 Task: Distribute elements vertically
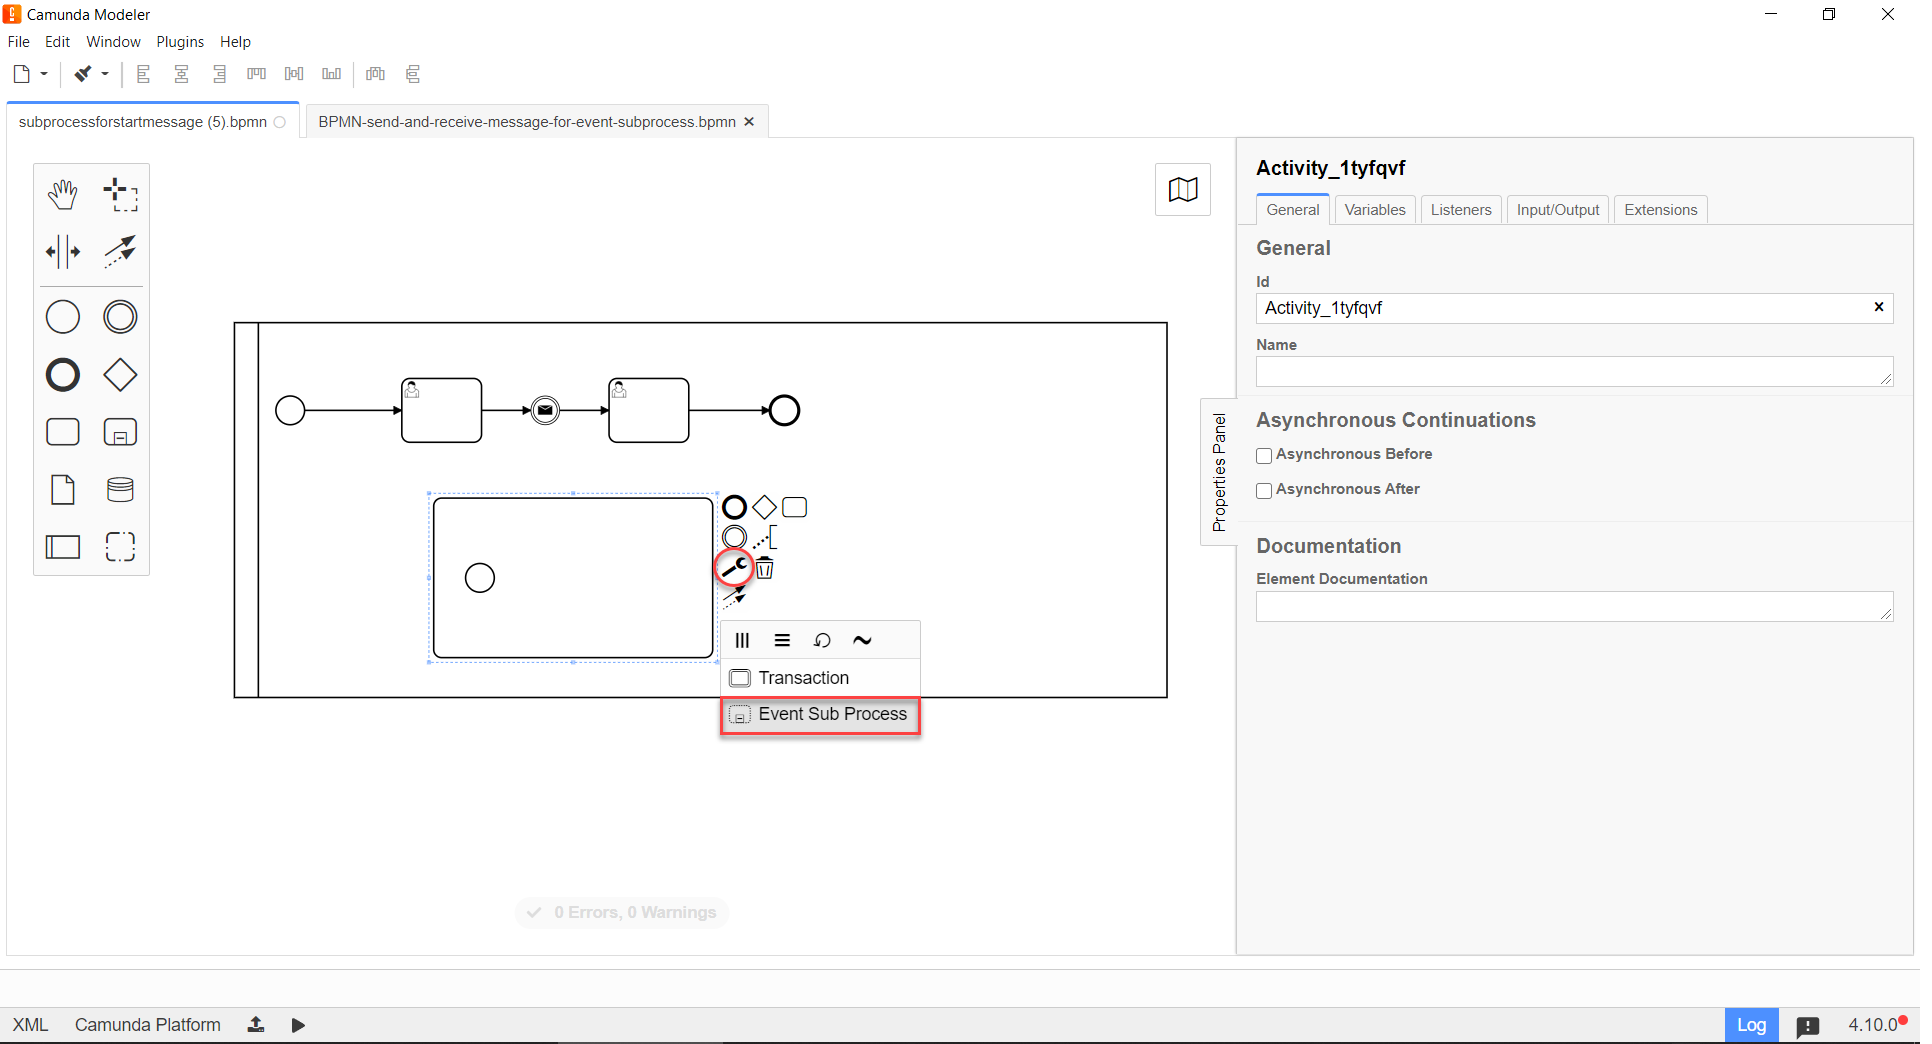(x=413, y=74)
